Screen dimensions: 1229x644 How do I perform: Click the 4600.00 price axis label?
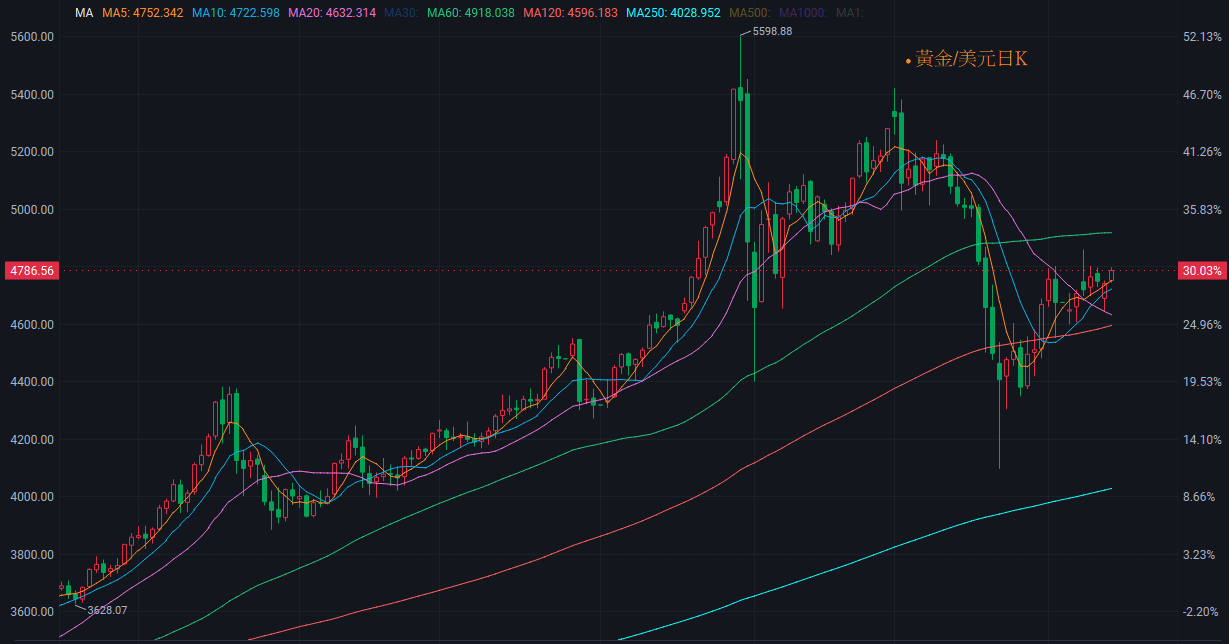point(31,325)
